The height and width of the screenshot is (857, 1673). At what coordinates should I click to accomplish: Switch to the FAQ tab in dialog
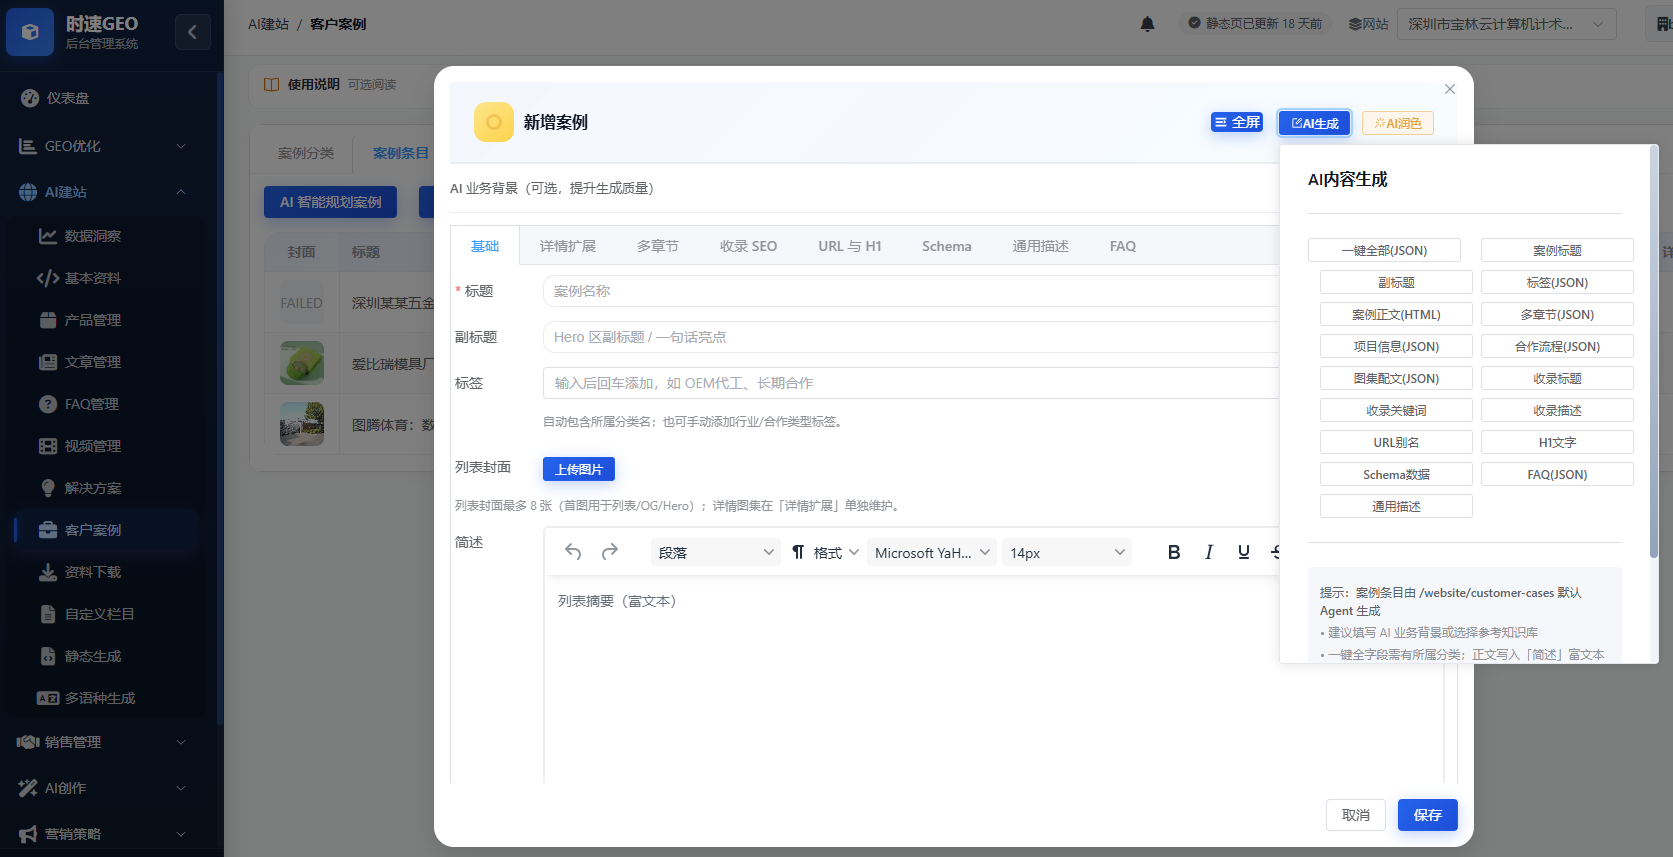1123,246
